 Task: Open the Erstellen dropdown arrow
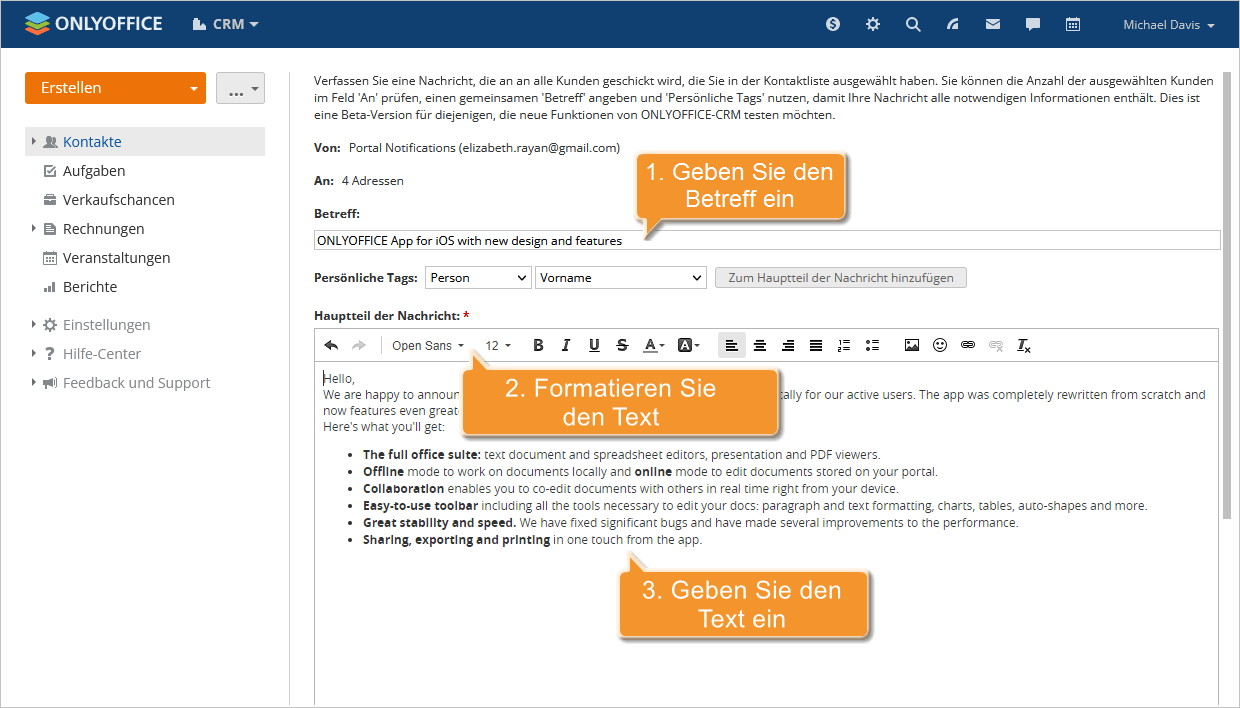[194, 88]
